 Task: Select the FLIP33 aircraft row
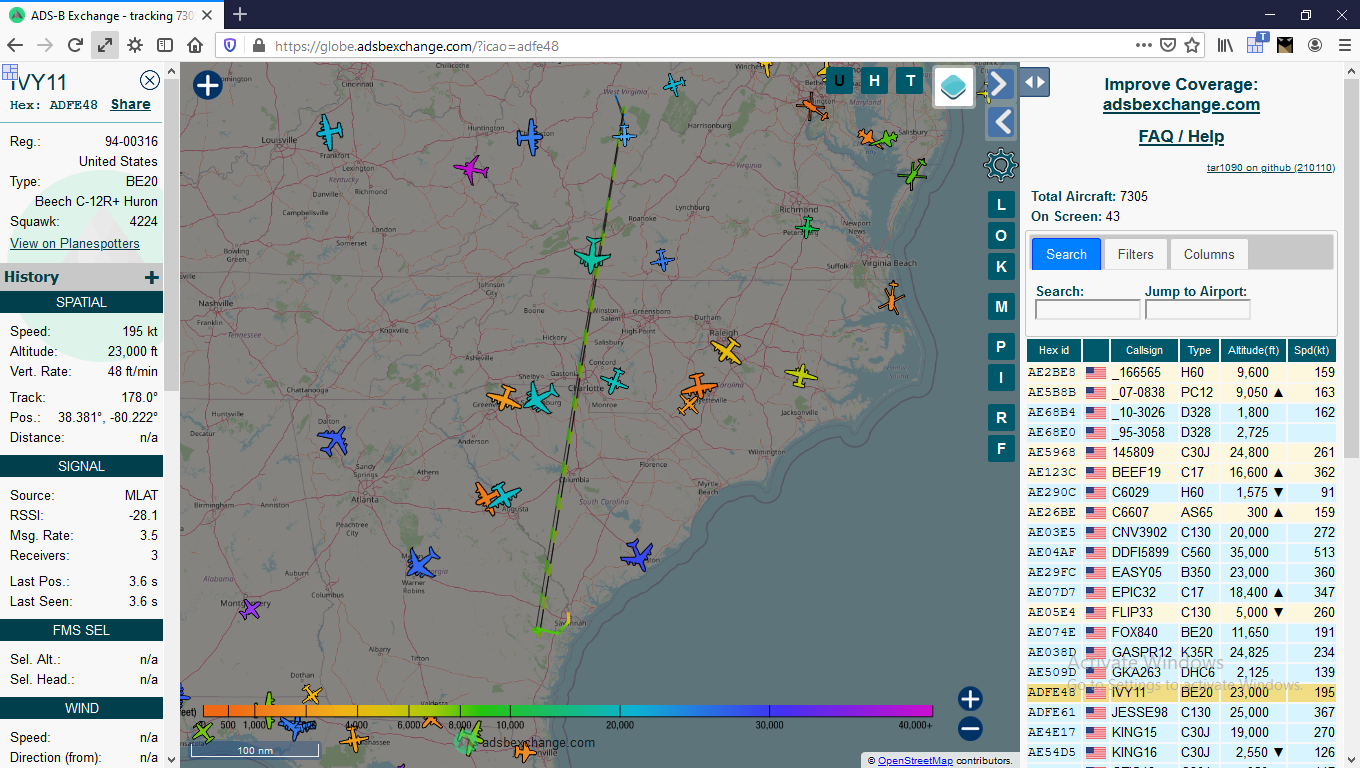point(1181,612)
